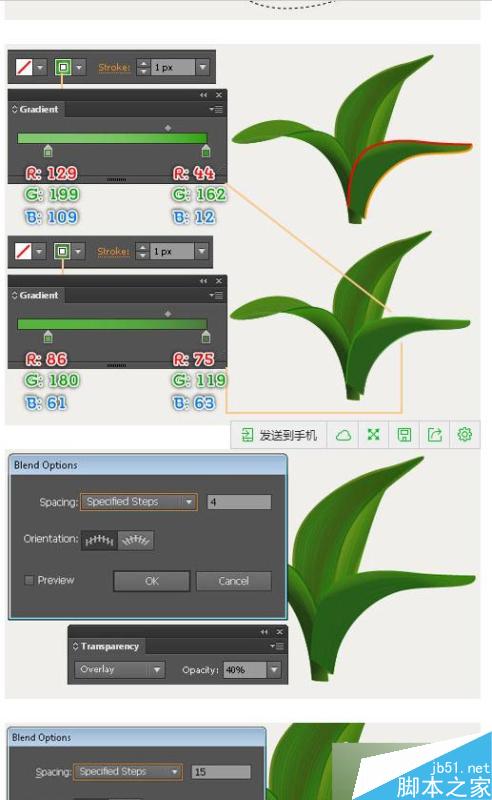492x800 pixels.
Task: Open the Spacing dropdown showing Specified Steps (4)
Action: click(138, 502)
